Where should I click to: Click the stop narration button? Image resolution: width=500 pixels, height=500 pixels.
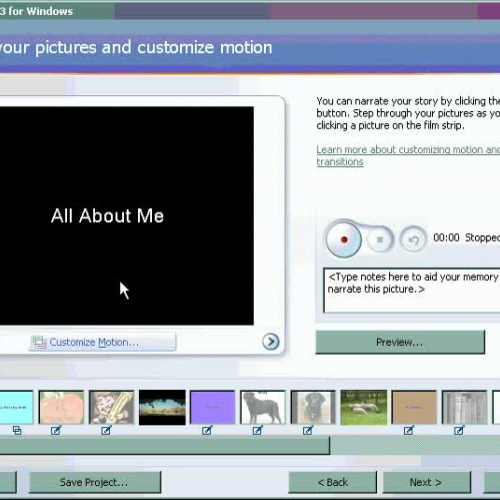point(380,239)
